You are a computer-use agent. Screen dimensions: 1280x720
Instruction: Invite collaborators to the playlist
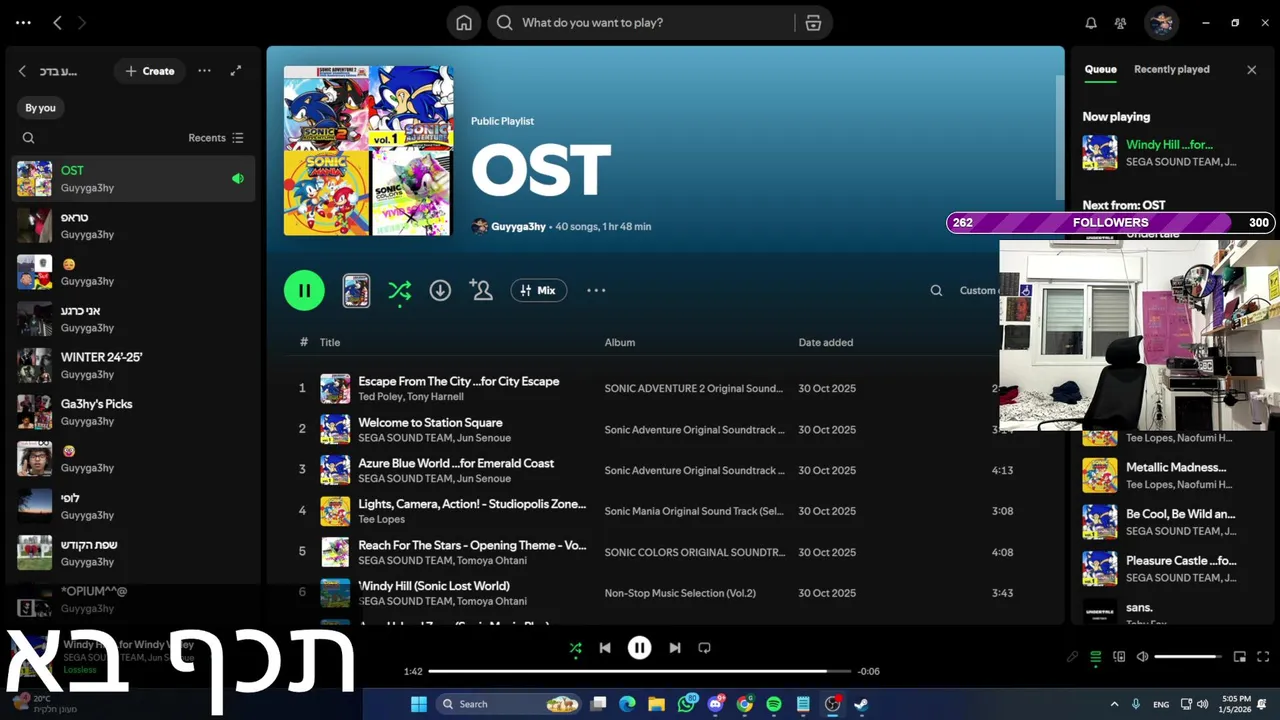(x=481, y=291)
